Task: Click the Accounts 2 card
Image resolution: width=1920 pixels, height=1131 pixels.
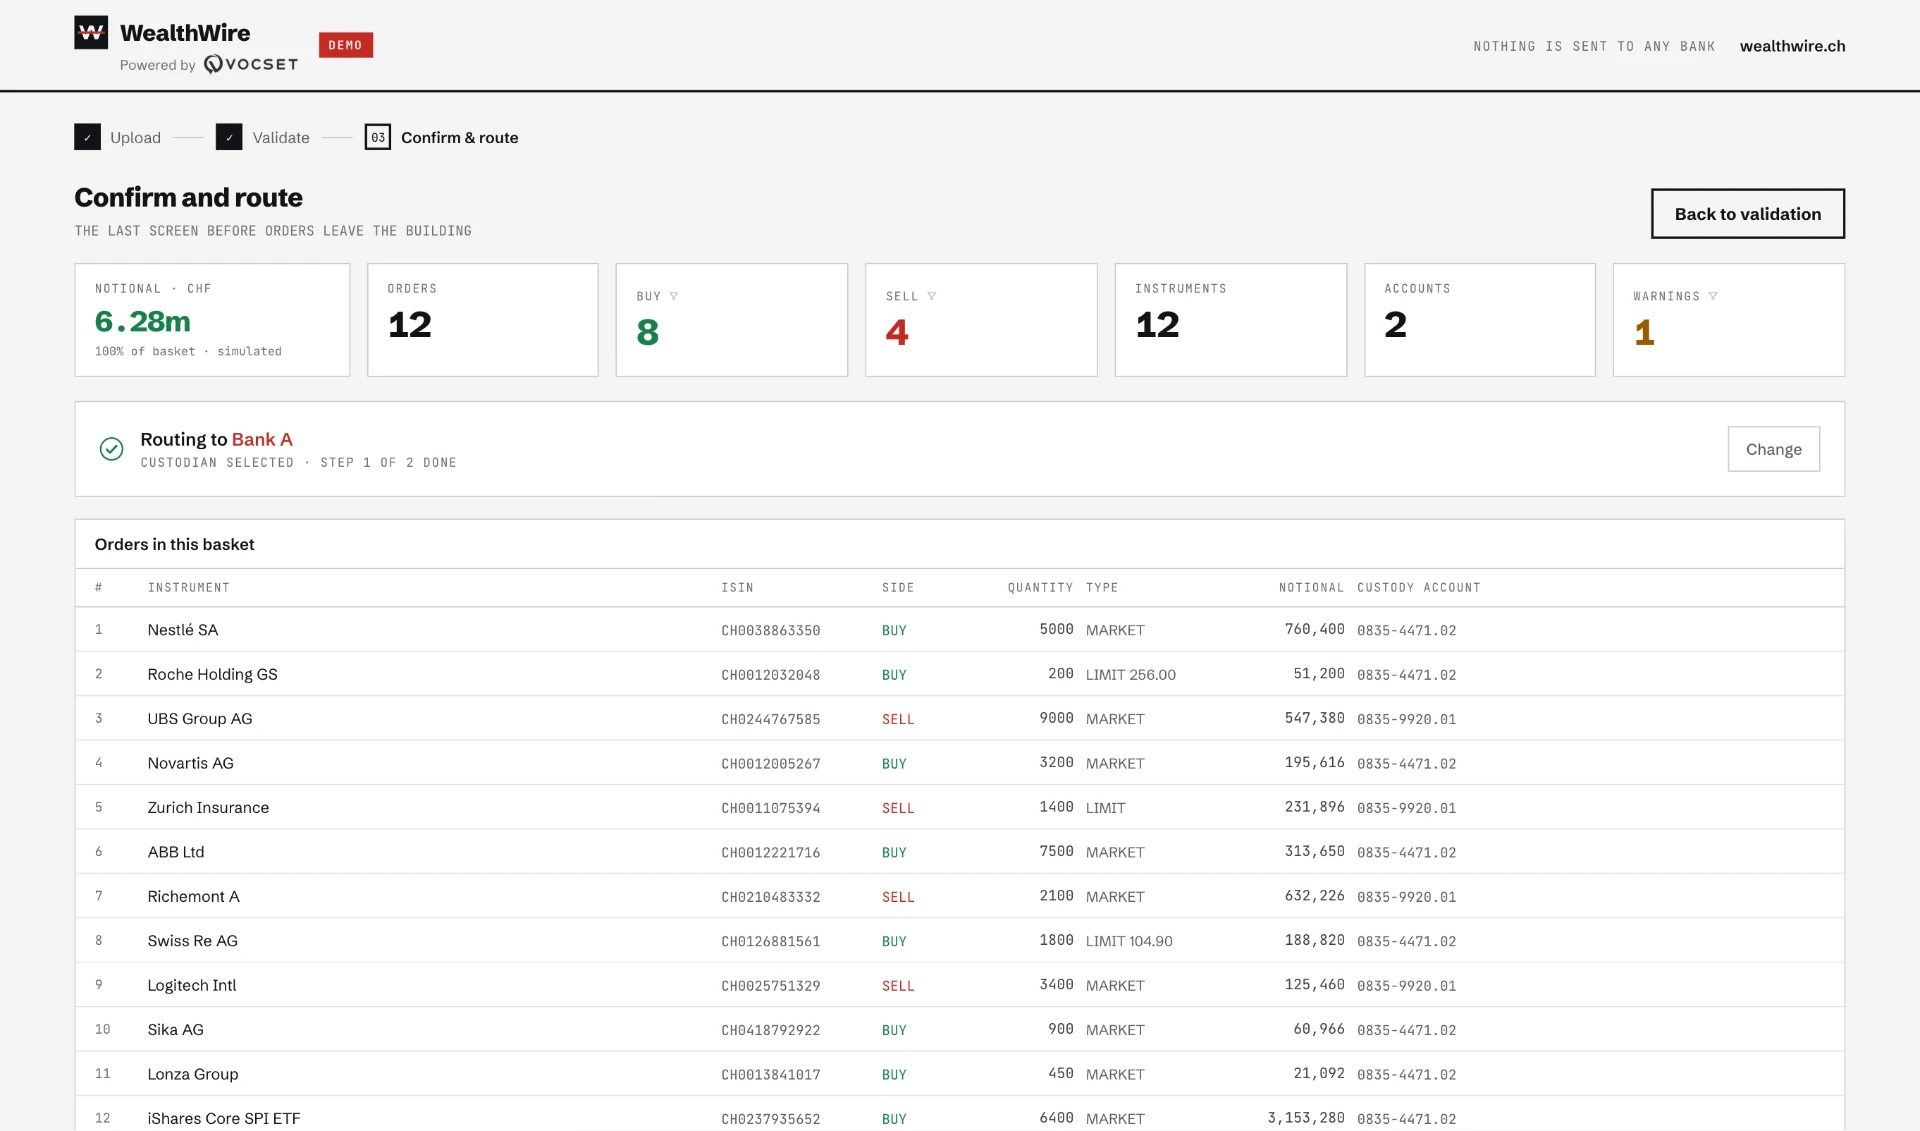Action: click(x=1480, y=320)
